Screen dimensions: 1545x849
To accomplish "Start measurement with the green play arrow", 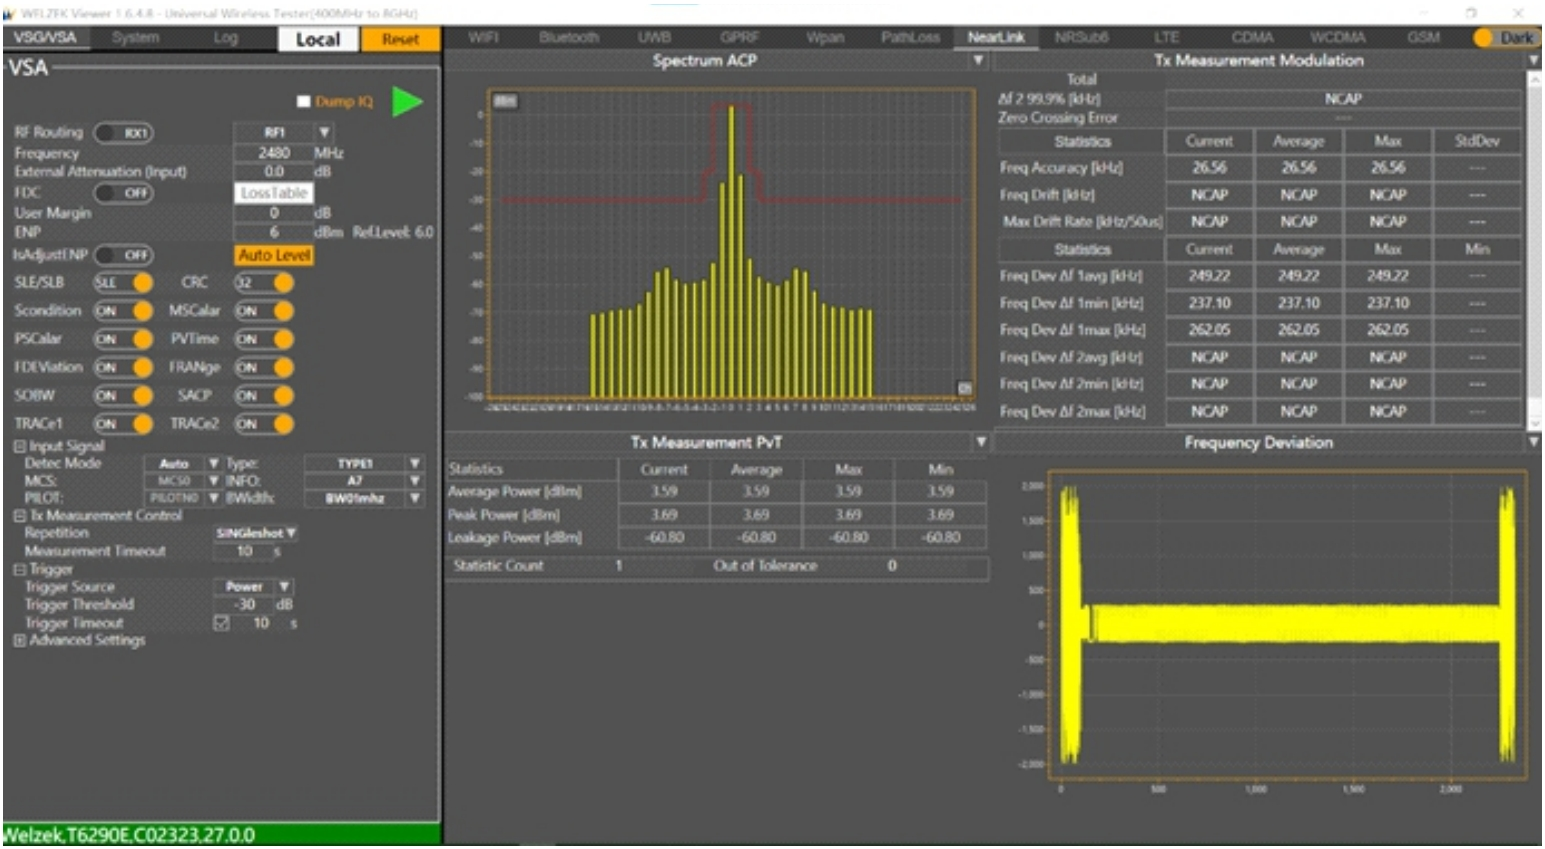I will click(x=406, y=102).
